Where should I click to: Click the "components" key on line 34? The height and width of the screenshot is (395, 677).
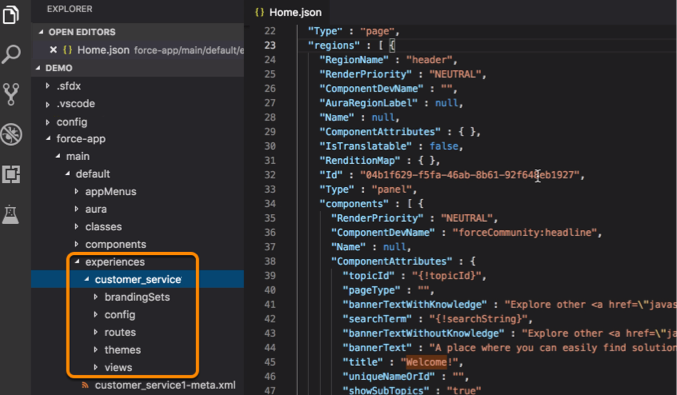pyautogui.click(x=354, y=204)
